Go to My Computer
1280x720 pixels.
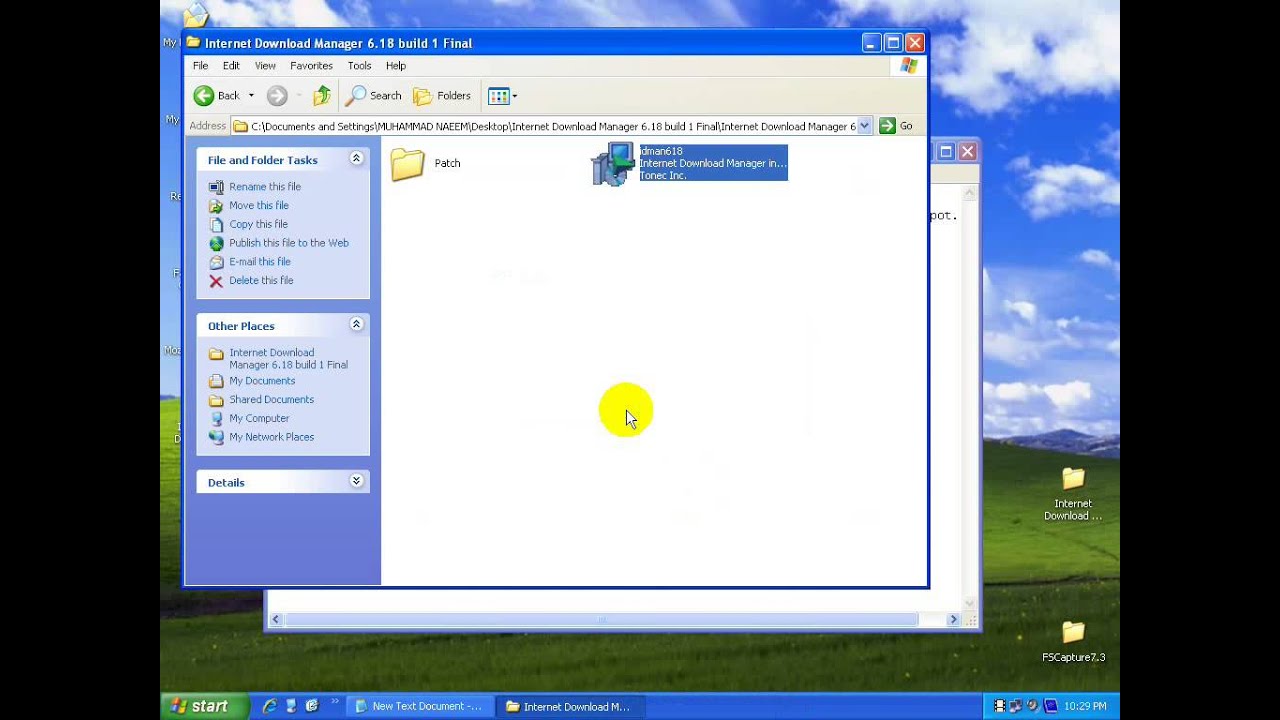(x=259, y=419)
